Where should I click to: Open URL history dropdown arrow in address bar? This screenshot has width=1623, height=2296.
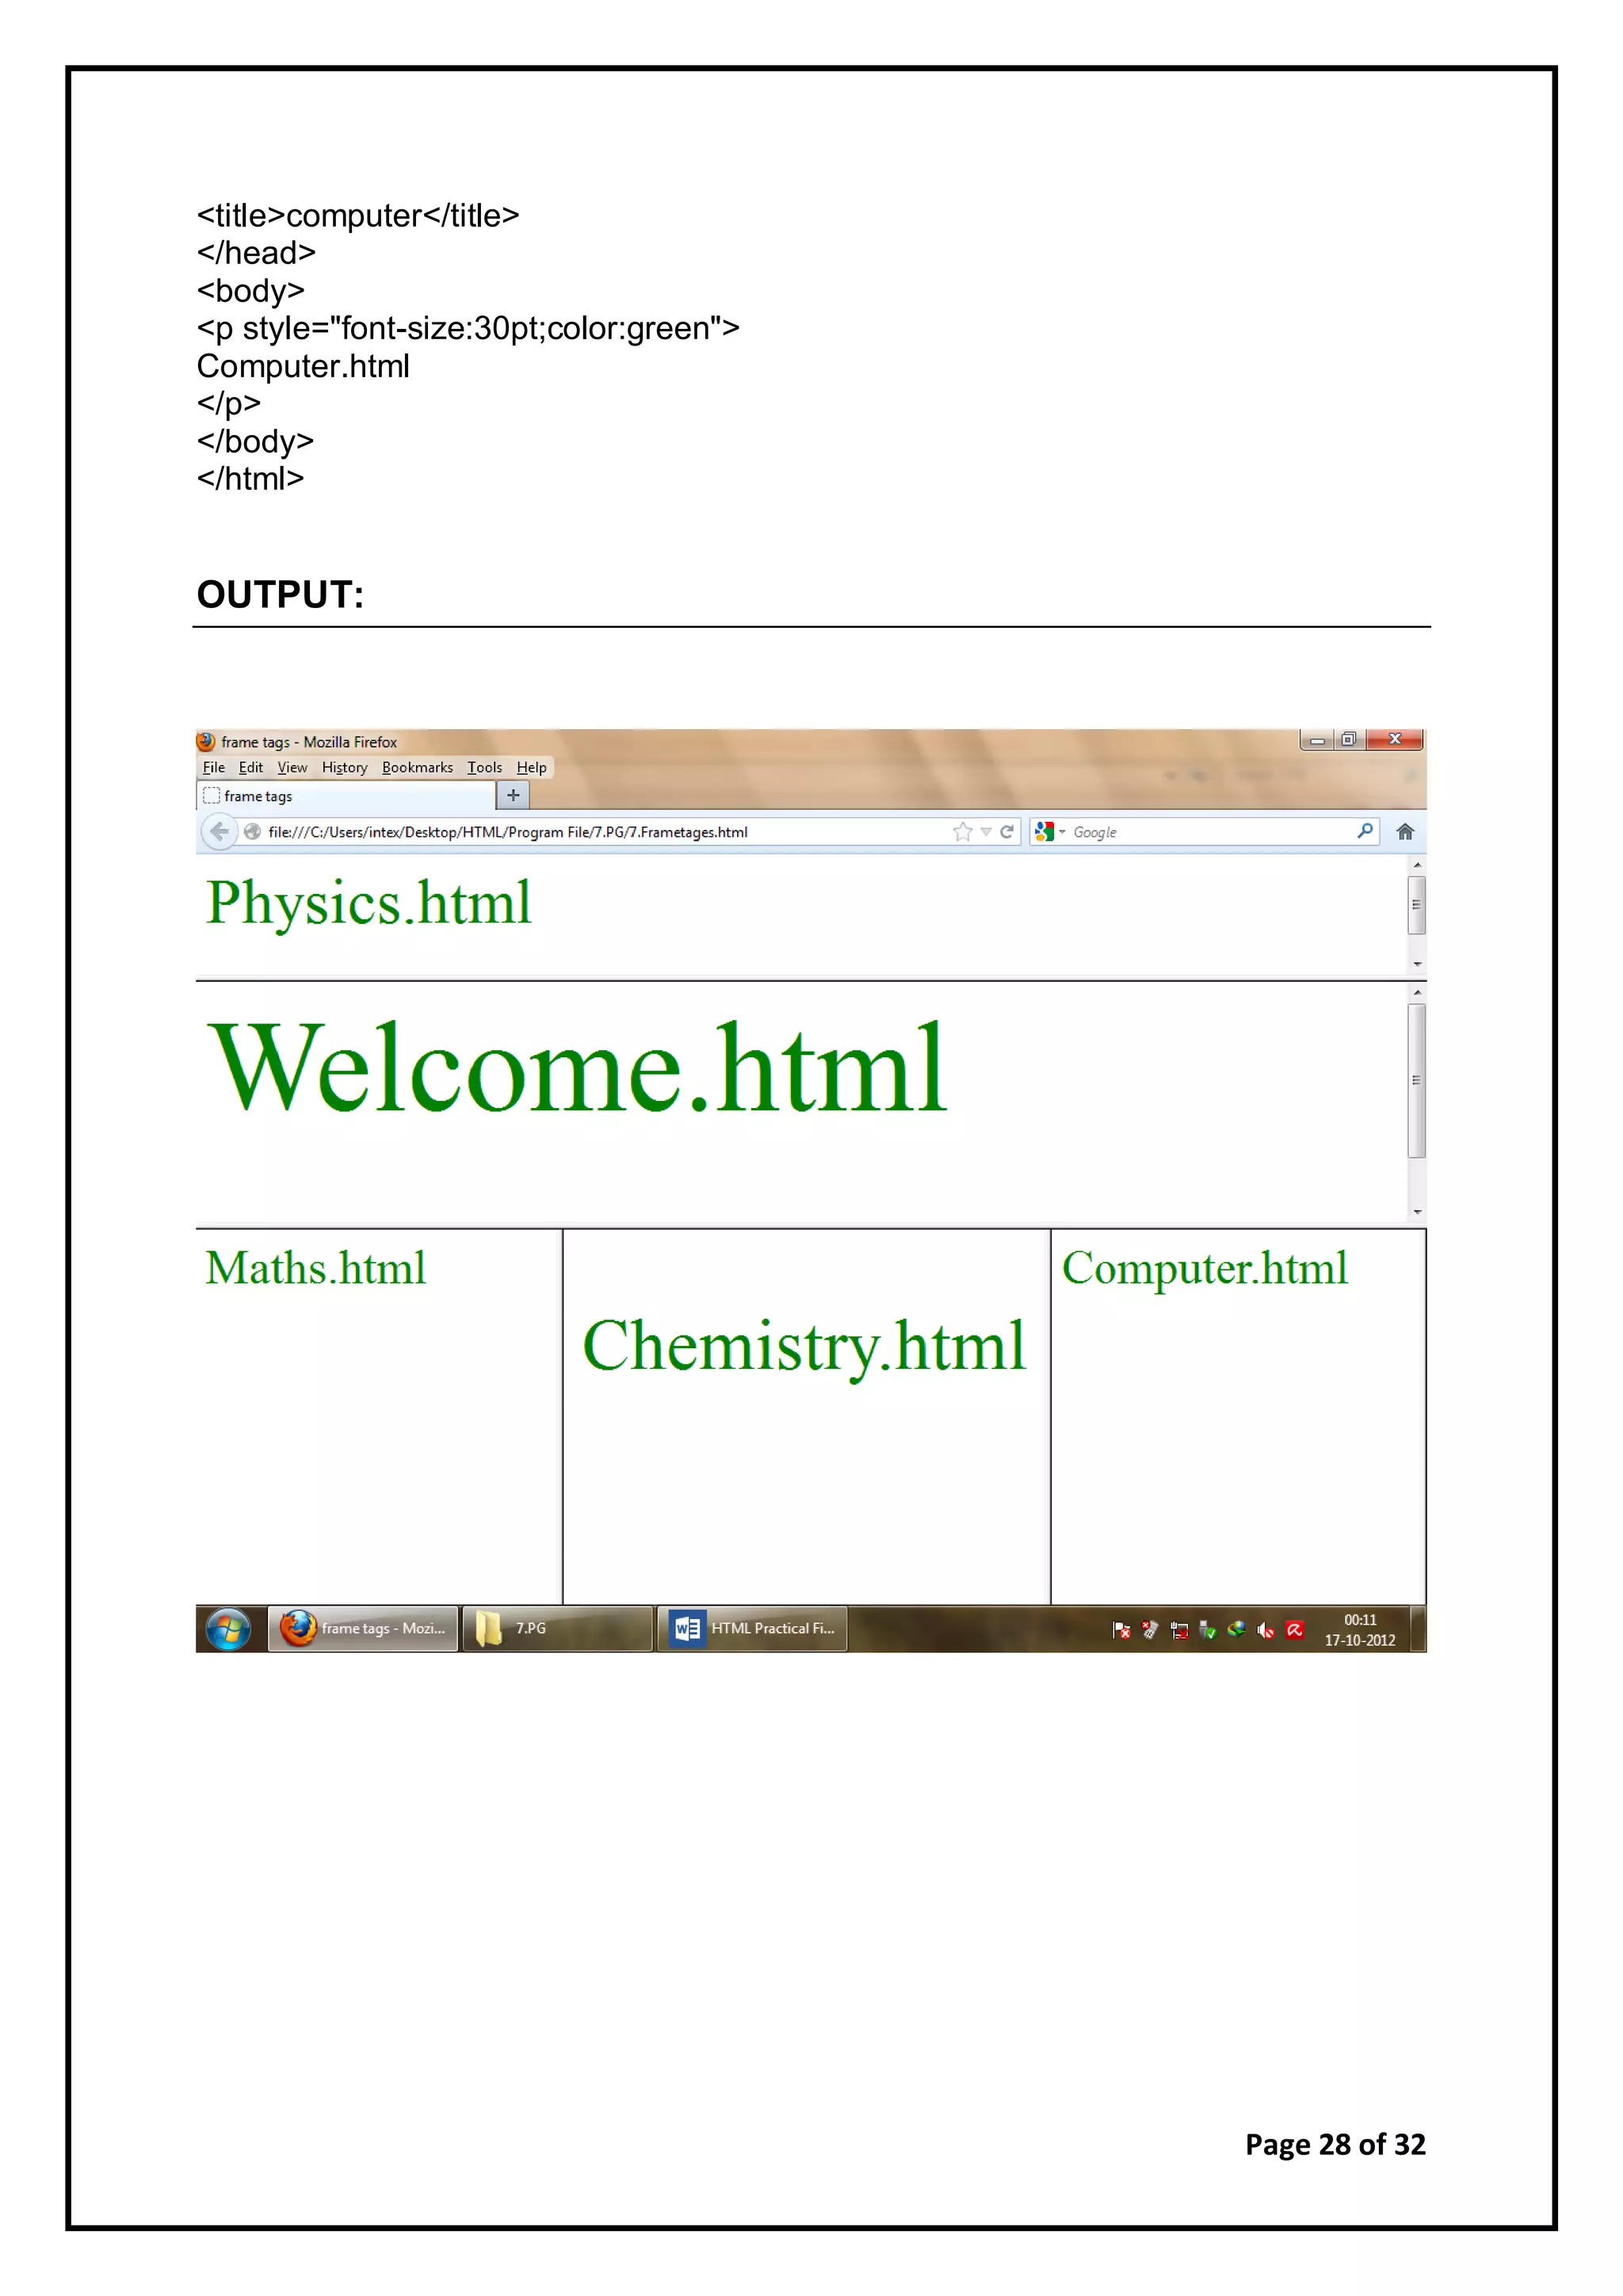pyautogui.click(x=986, y=832)
